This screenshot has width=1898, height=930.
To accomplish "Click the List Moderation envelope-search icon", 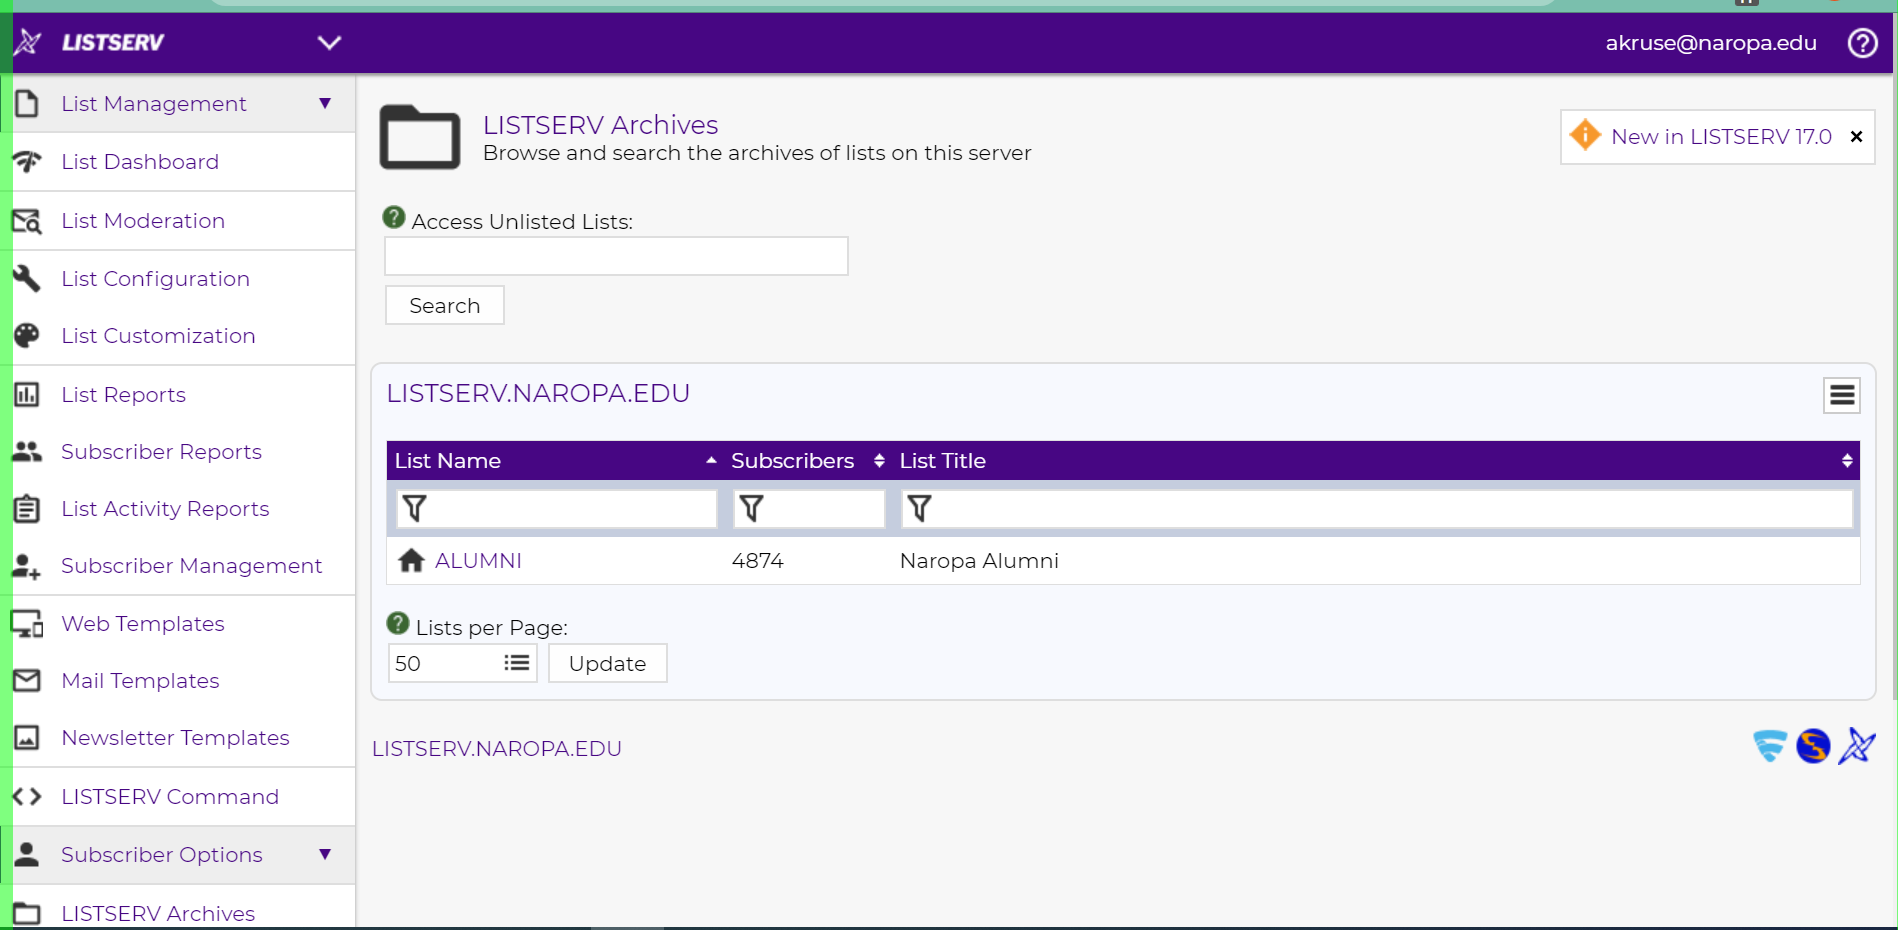I will coord(27,221).
